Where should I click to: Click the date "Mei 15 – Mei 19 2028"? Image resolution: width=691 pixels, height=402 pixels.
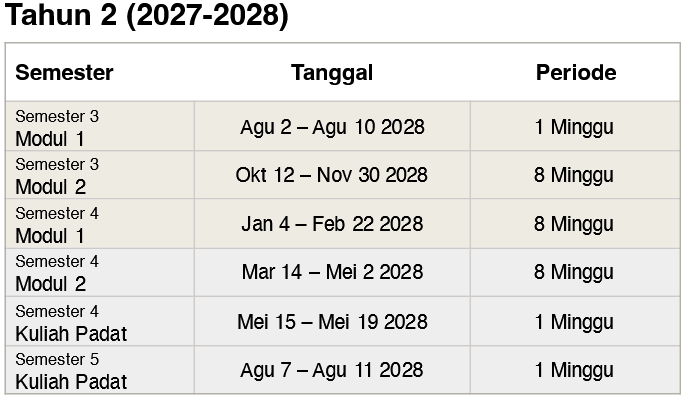pos(332,322)
